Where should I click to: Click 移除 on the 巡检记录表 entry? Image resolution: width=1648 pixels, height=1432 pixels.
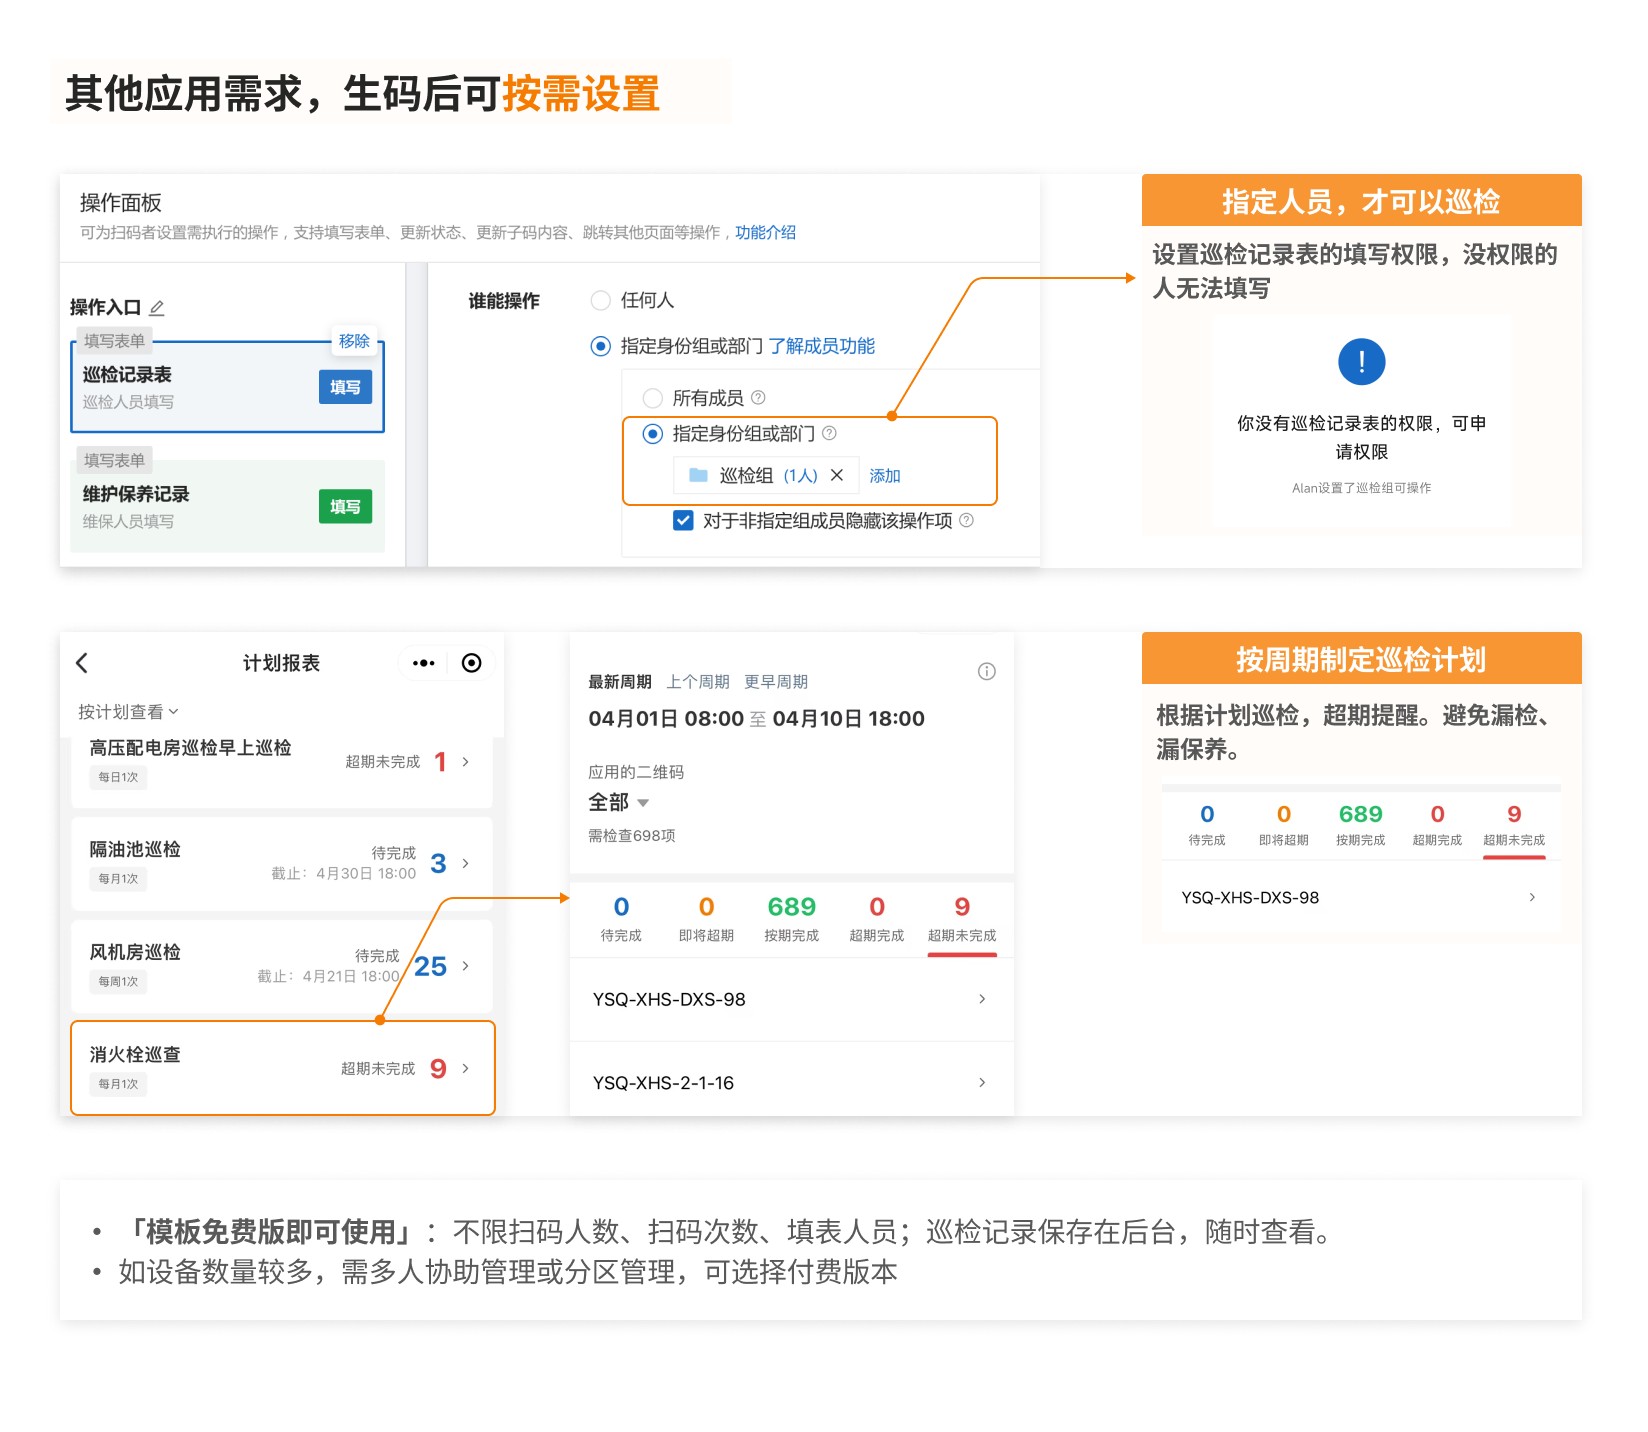coord(354,341)
